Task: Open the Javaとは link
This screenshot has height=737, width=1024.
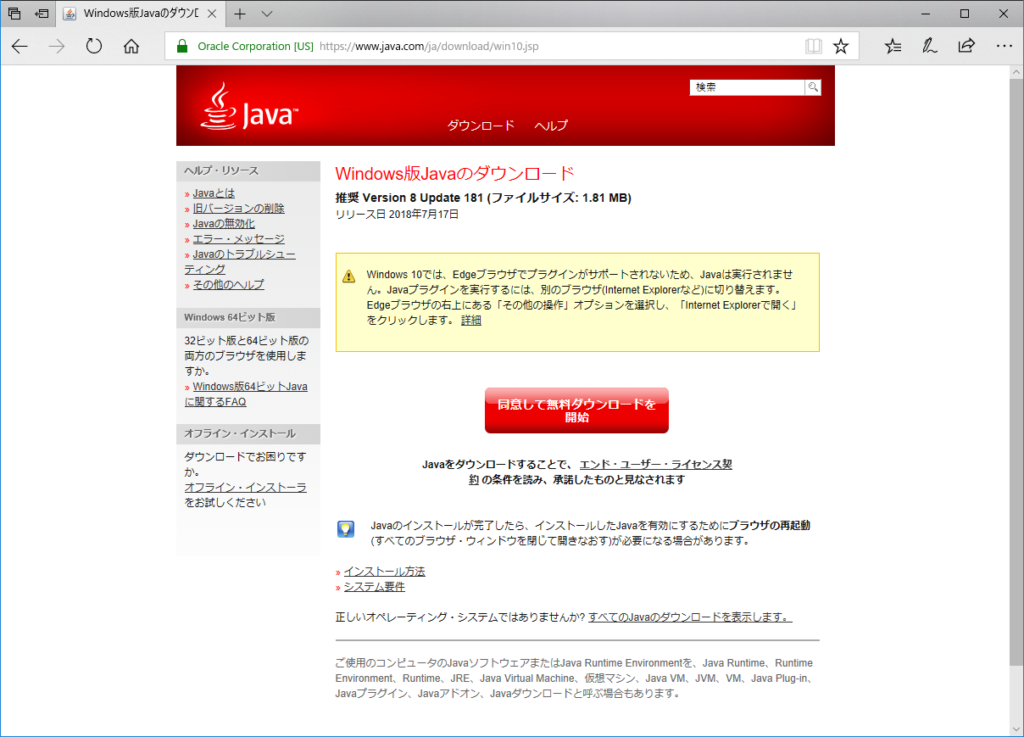Action: click(x=214, y=193)
